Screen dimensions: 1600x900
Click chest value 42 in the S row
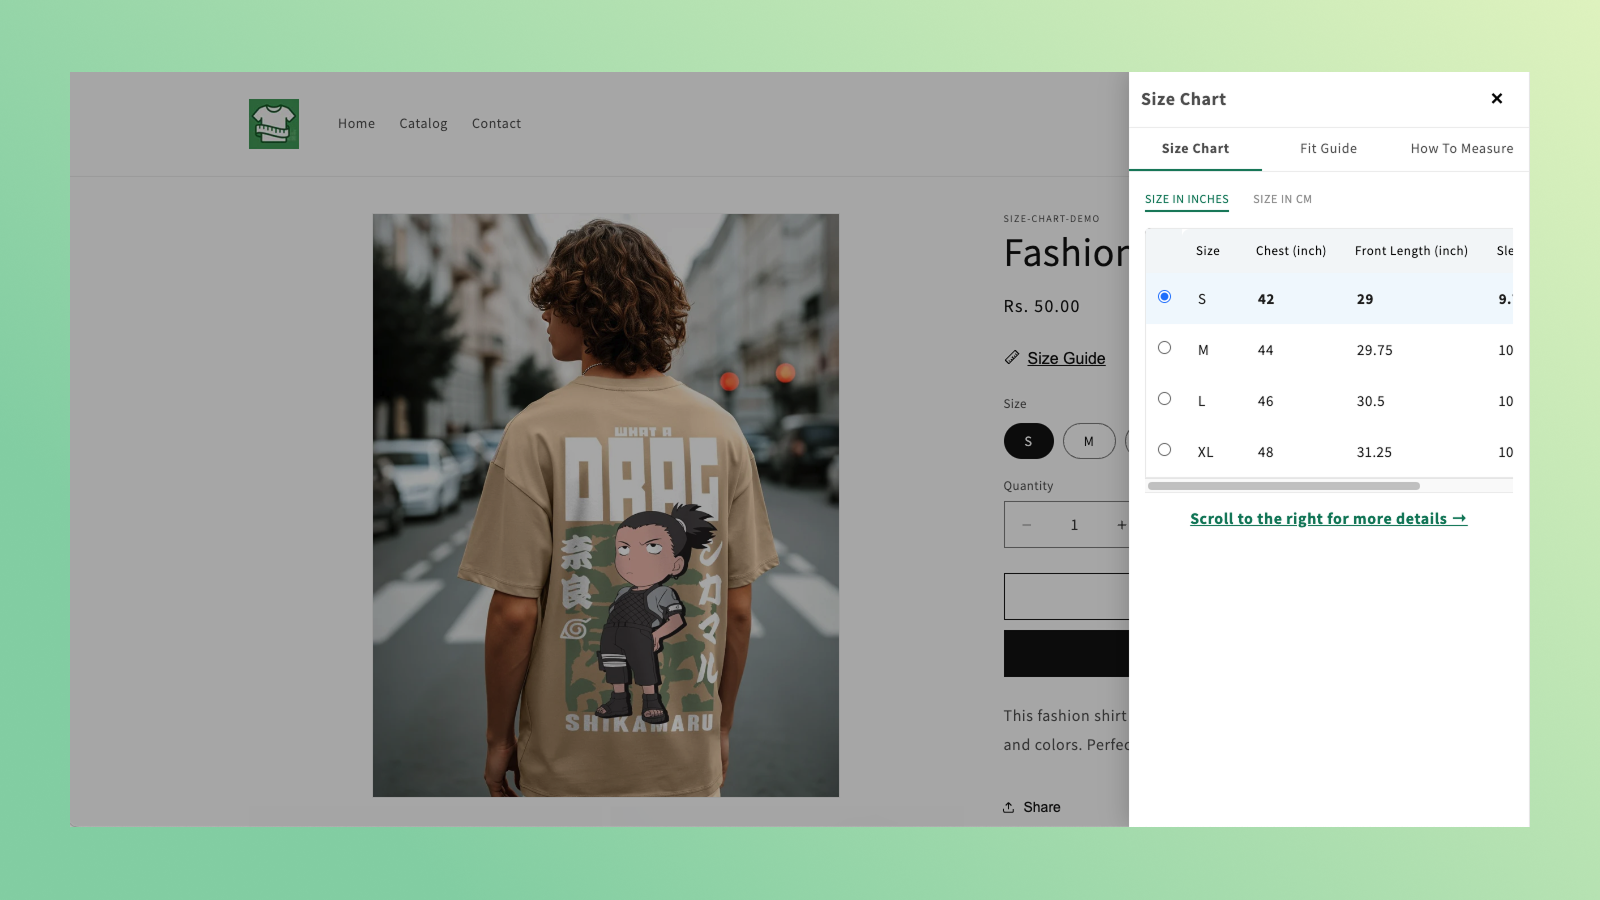pos(1266,299)
